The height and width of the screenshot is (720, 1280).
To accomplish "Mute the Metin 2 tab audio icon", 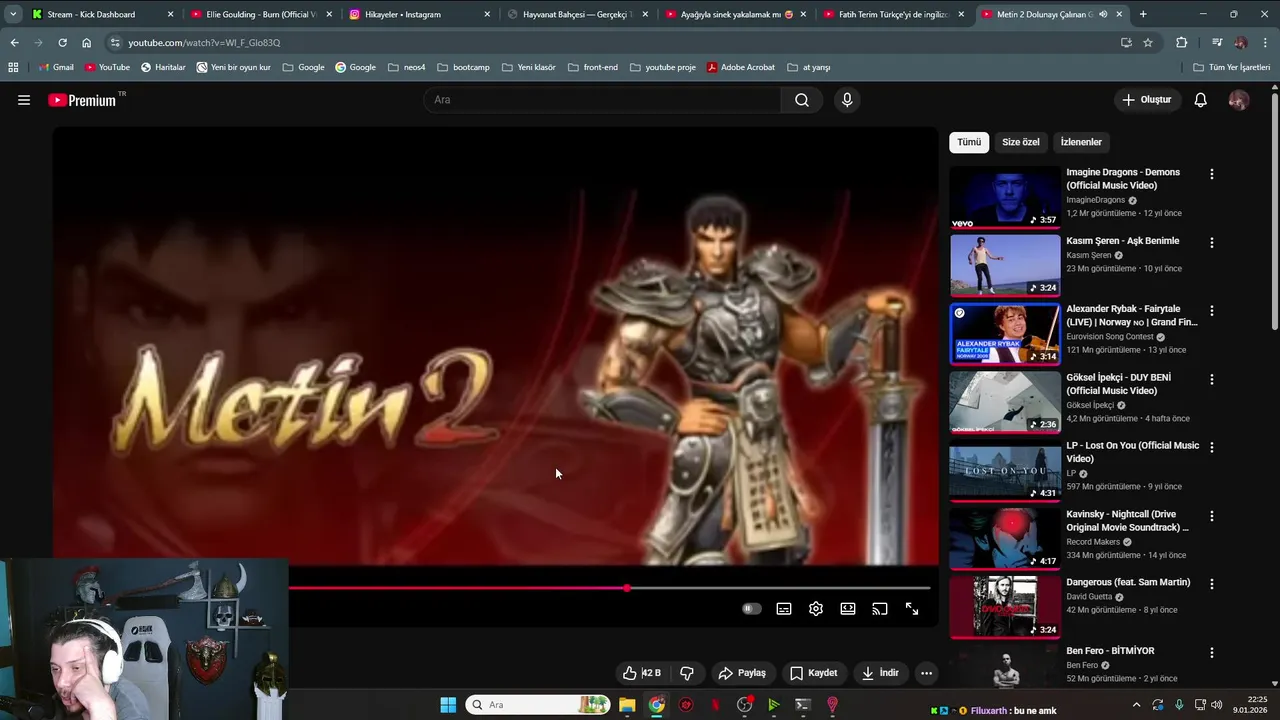I will (x=1103, y=14).
